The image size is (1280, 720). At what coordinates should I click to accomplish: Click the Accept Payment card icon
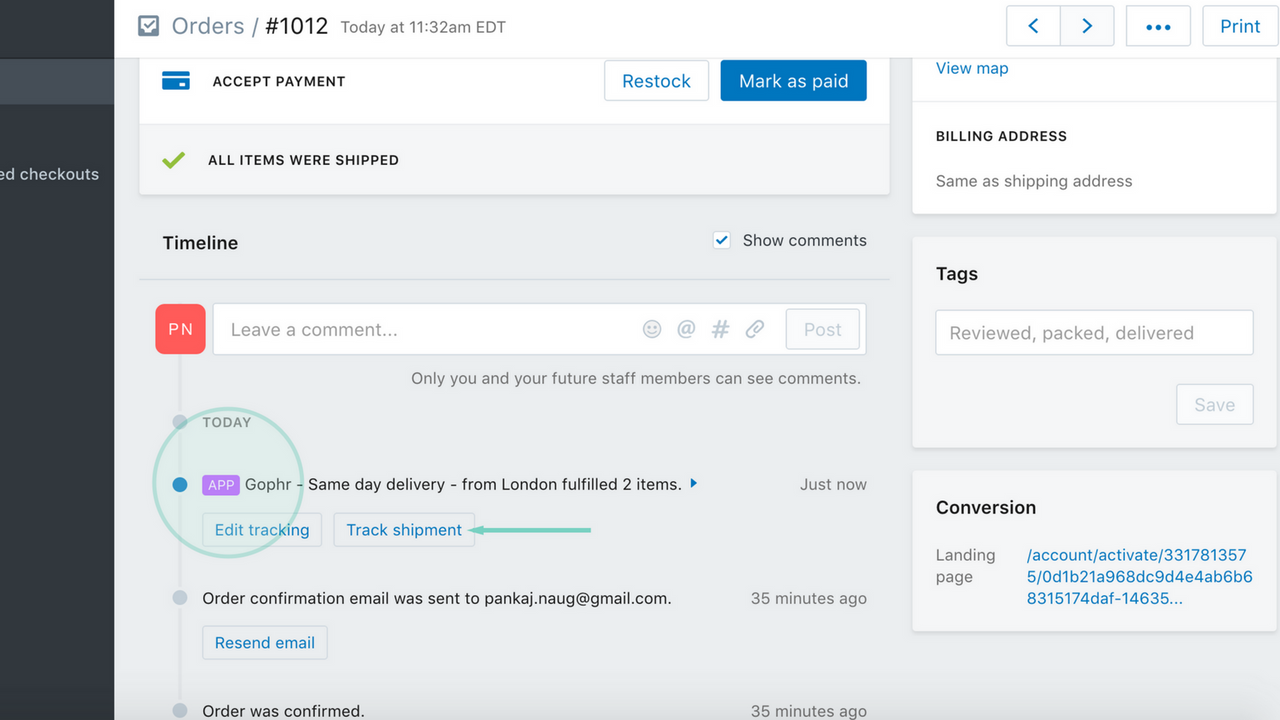pos(176,80)
